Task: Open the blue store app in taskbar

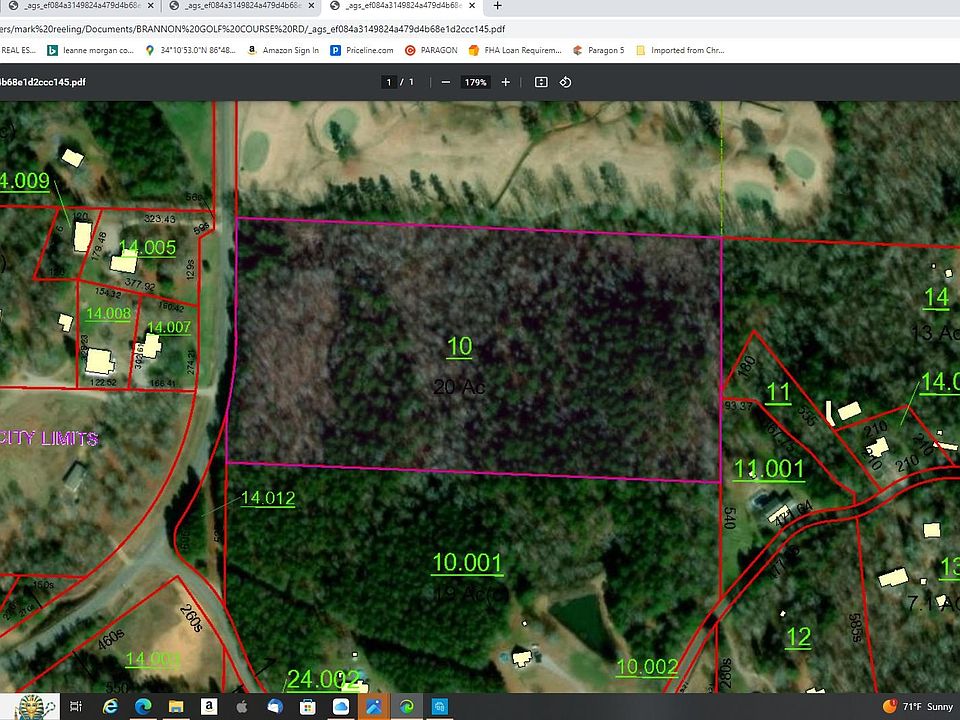Action: 439,707
